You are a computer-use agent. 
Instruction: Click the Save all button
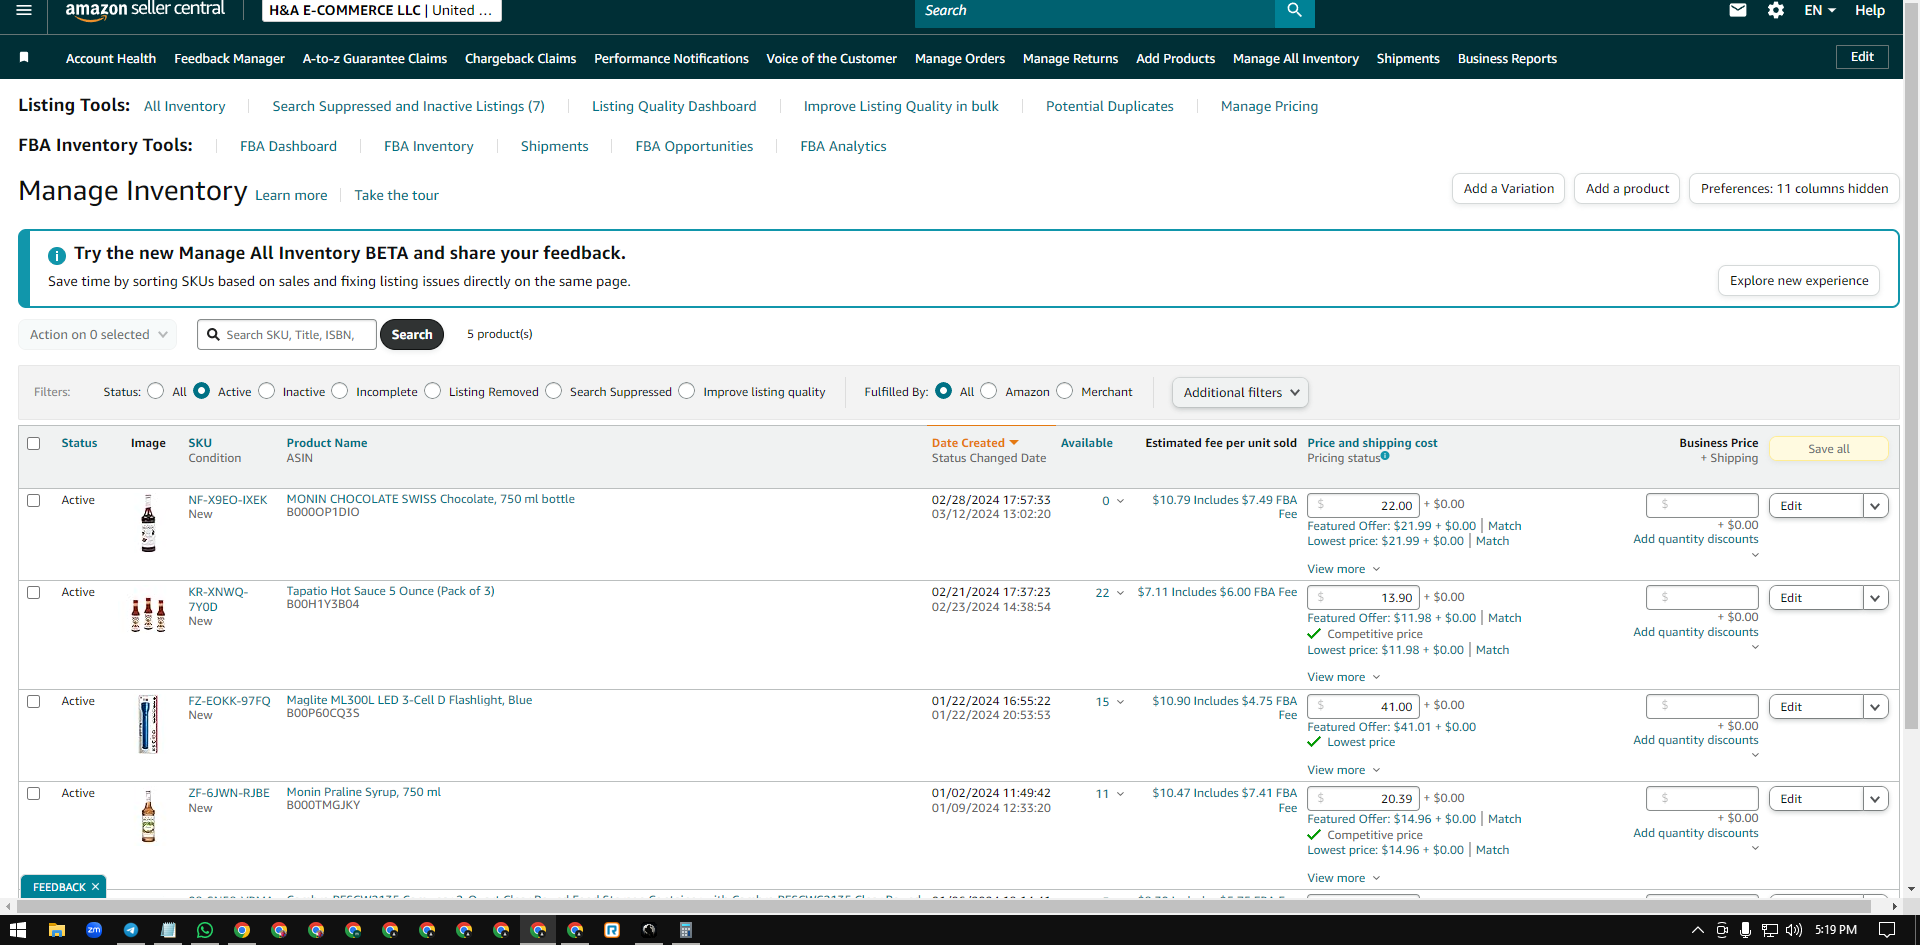point(1829,449)
